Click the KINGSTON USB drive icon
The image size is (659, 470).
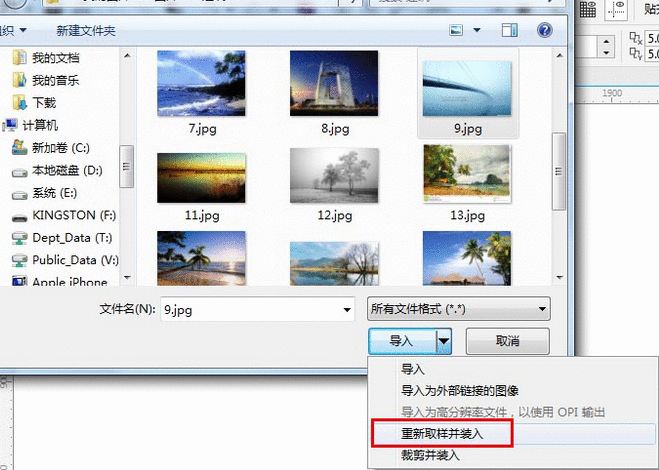pyautogui.click(x=19, y=218)
